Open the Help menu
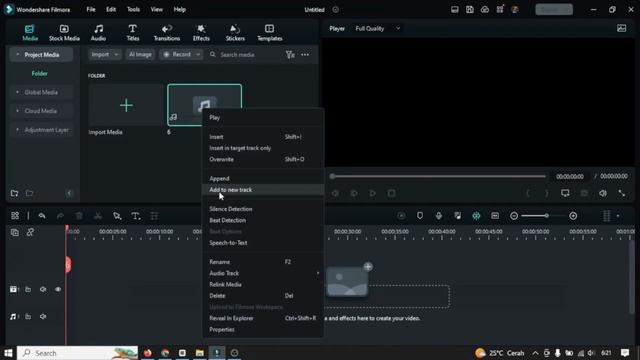 click(180, 9)
